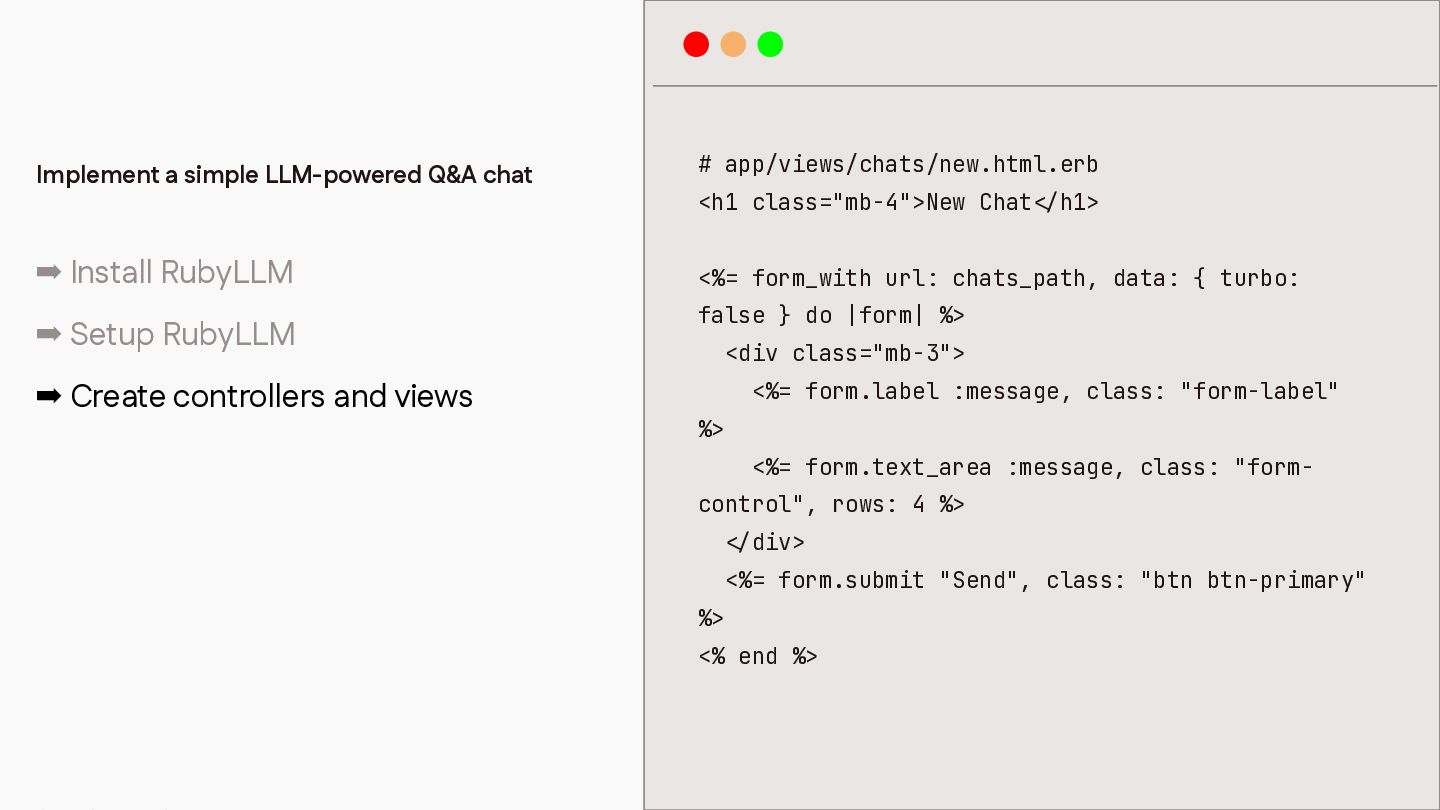The height and width of the screenshot is (810, 1440).
Task: Click the h1 New Chat code line
Action: tap(898, 202)
